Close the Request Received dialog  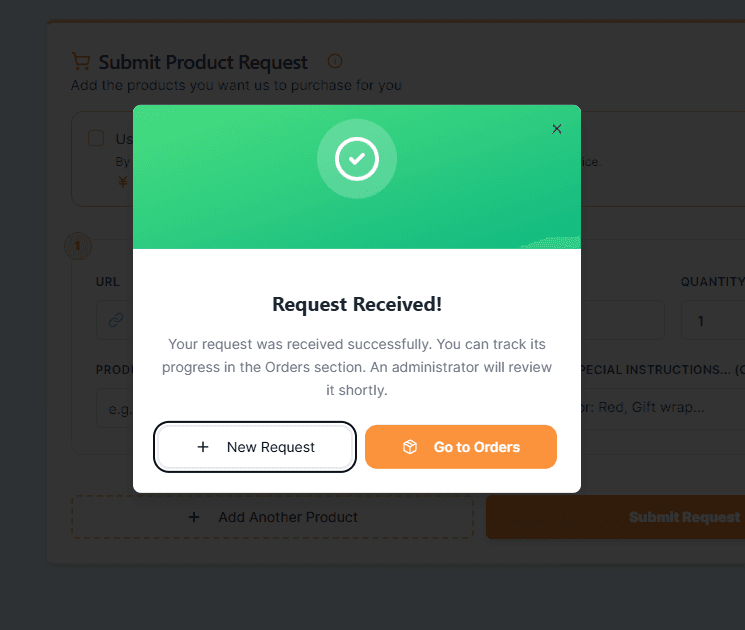pyautogui.click(x=557, y=129)
